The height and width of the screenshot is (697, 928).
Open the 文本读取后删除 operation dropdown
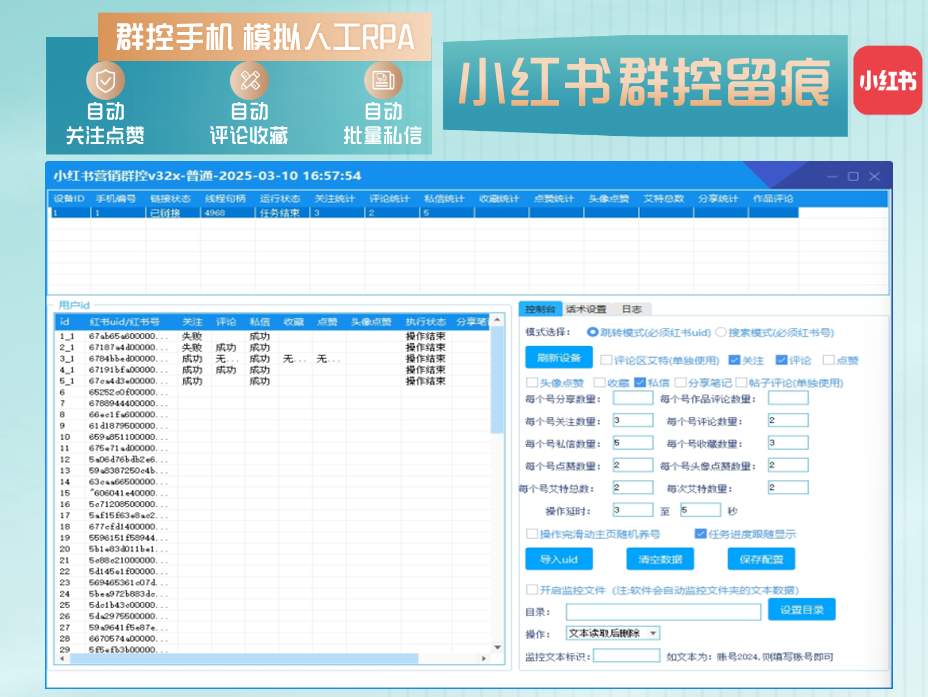pyautogui.click(x=613, y=633)
